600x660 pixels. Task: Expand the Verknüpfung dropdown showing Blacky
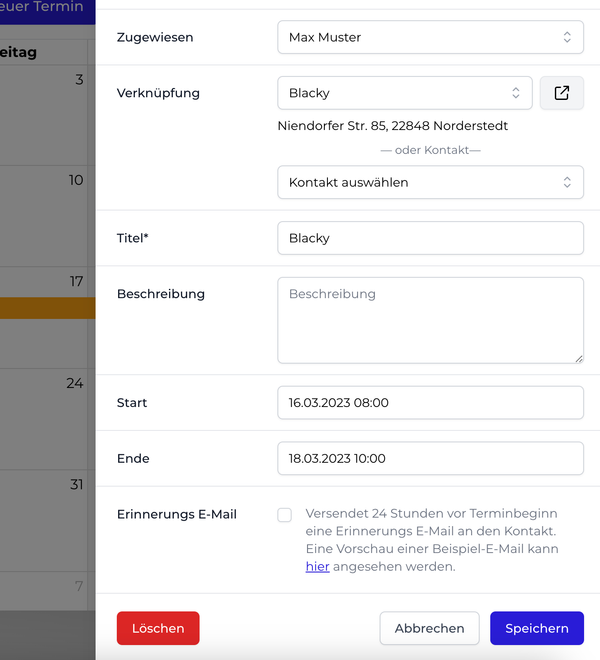[405, 93]
